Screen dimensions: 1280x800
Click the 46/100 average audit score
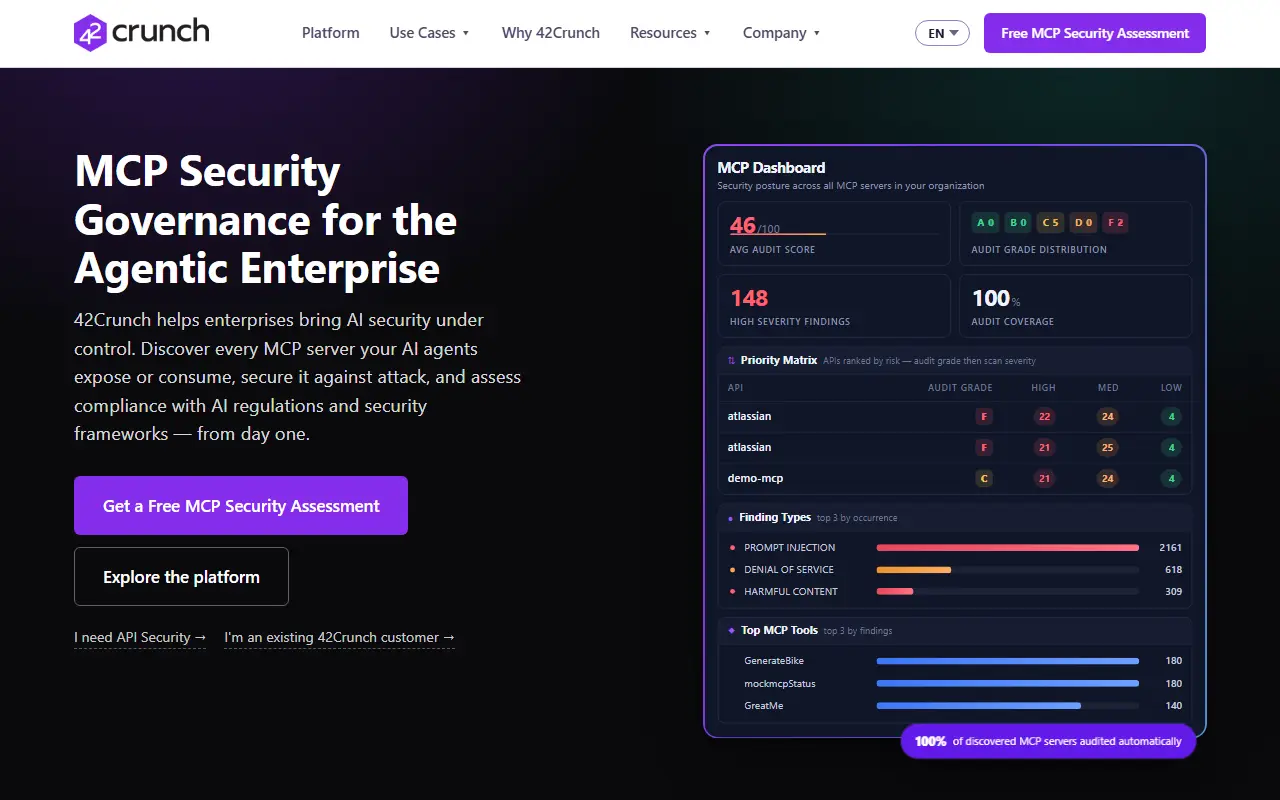pyautogui.click(x=755, y=226)
